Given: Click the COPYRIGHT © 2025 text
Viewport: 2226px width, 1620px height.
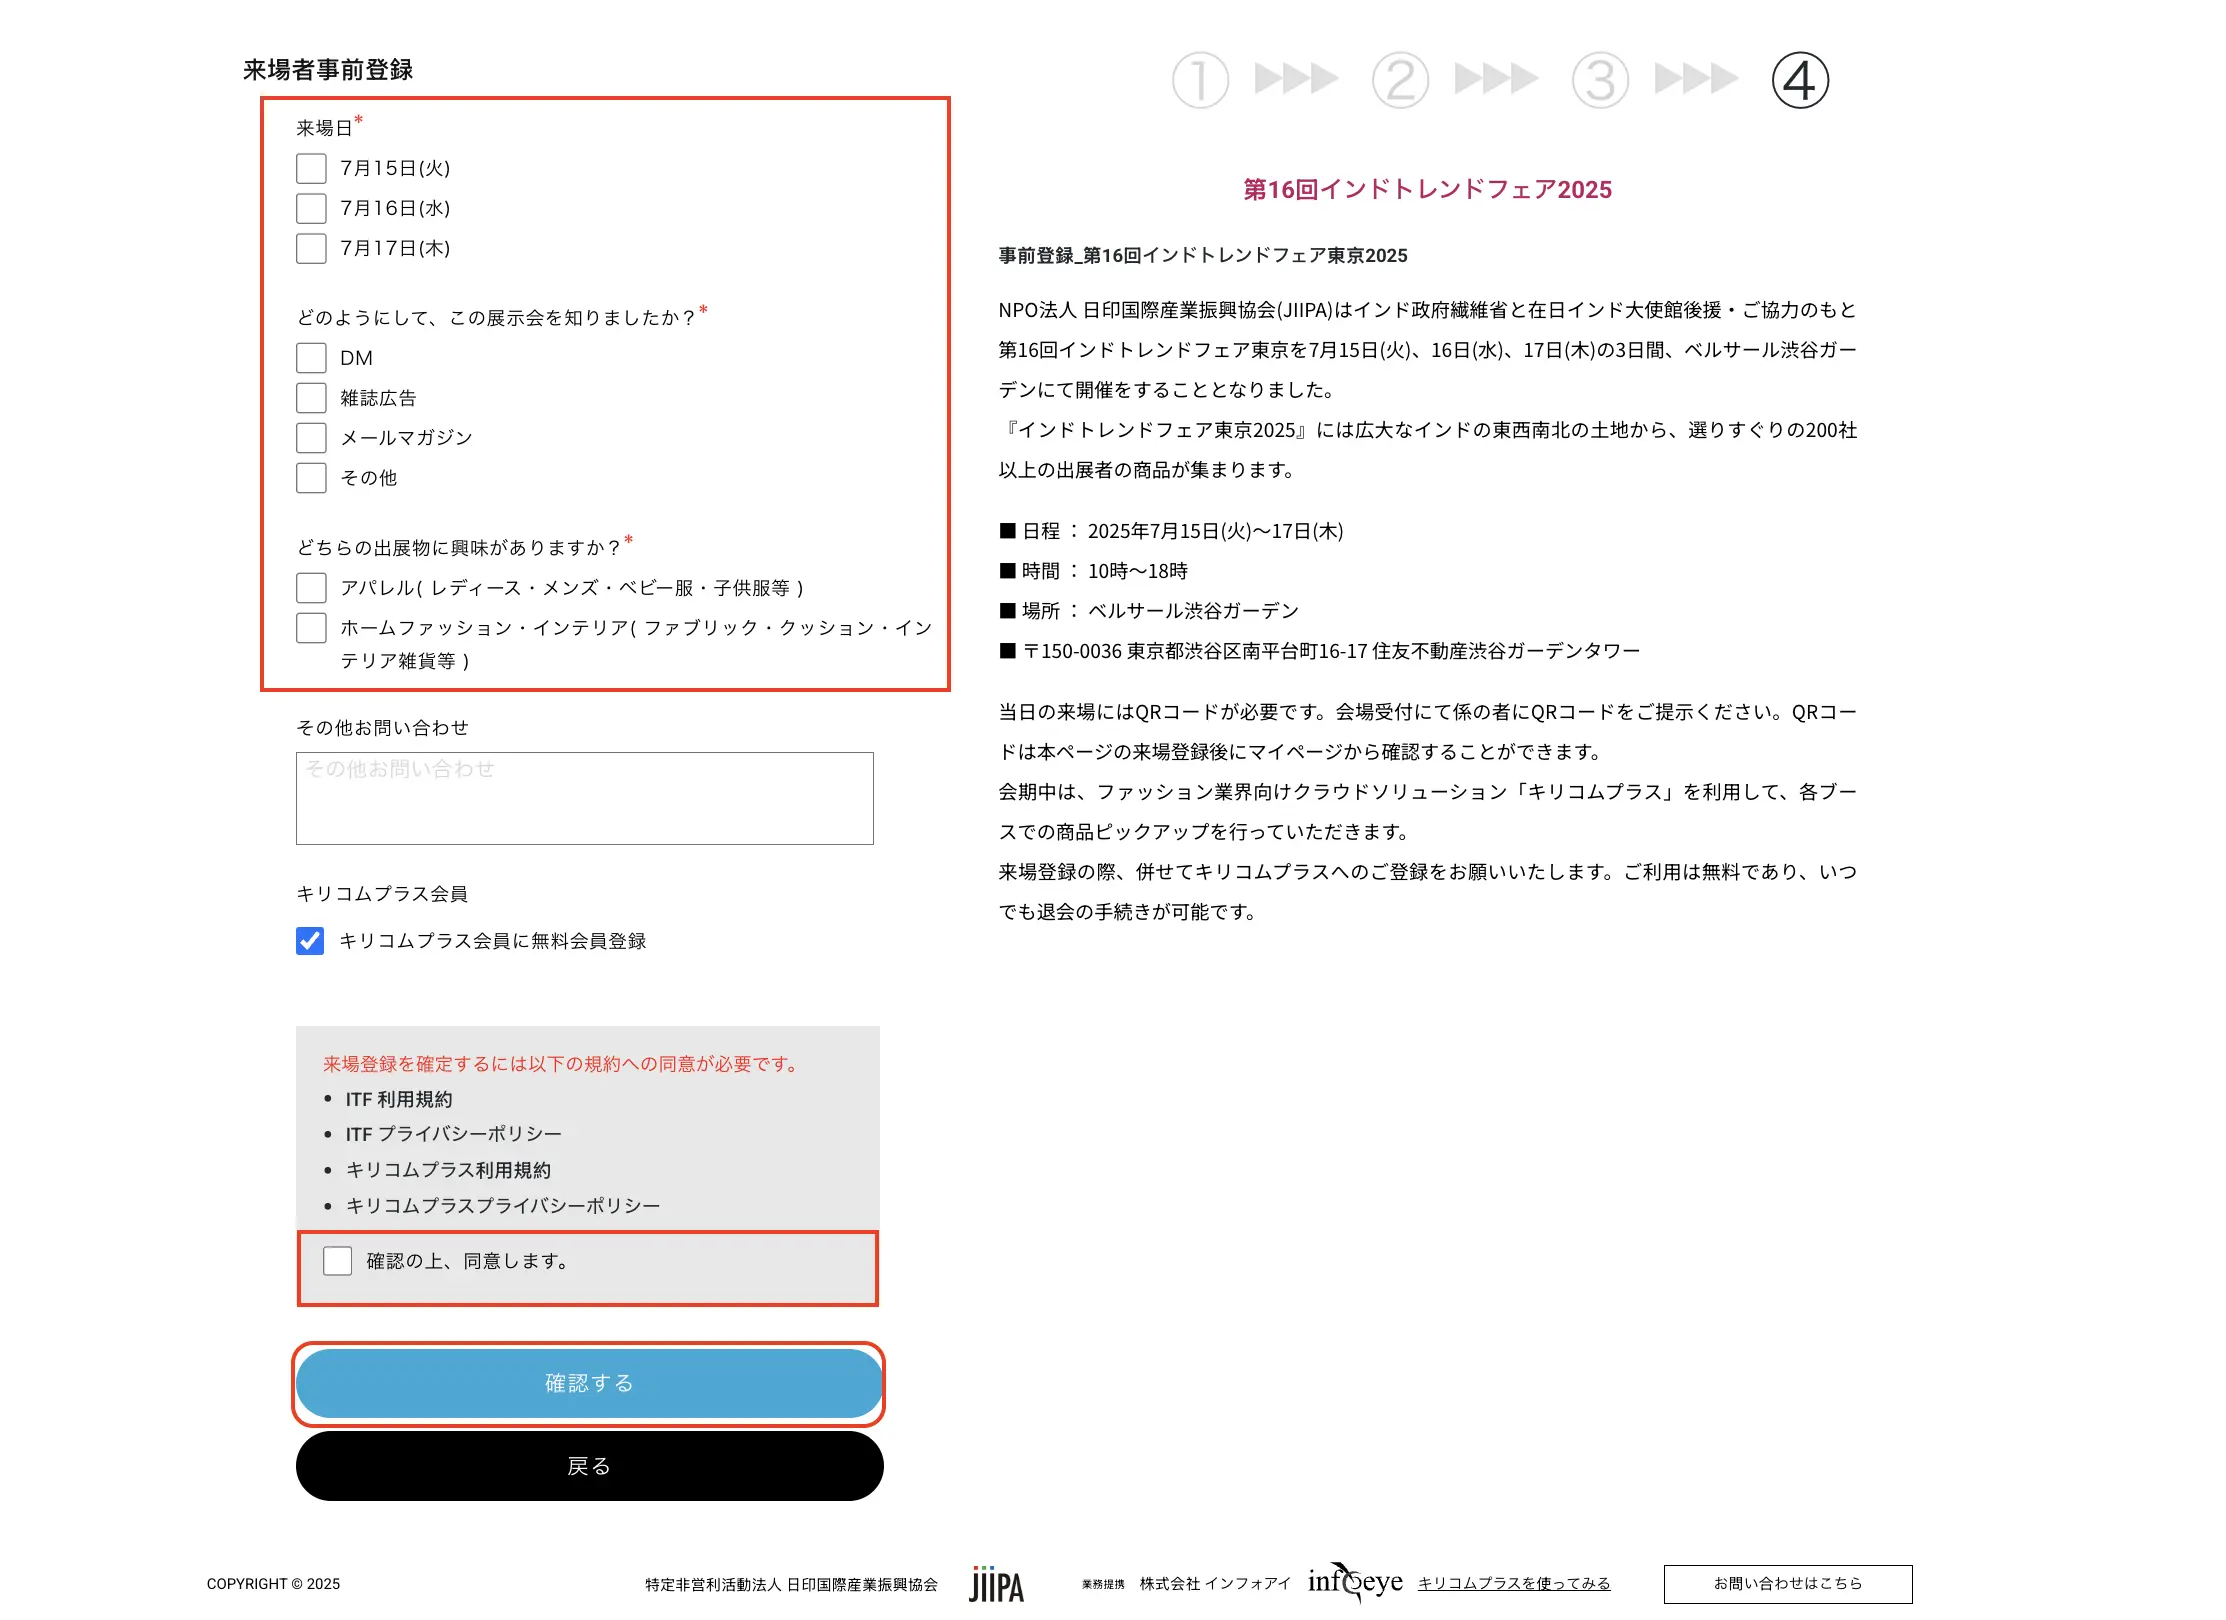Looking at the screenshot, I should click(x=273, y=1584).
